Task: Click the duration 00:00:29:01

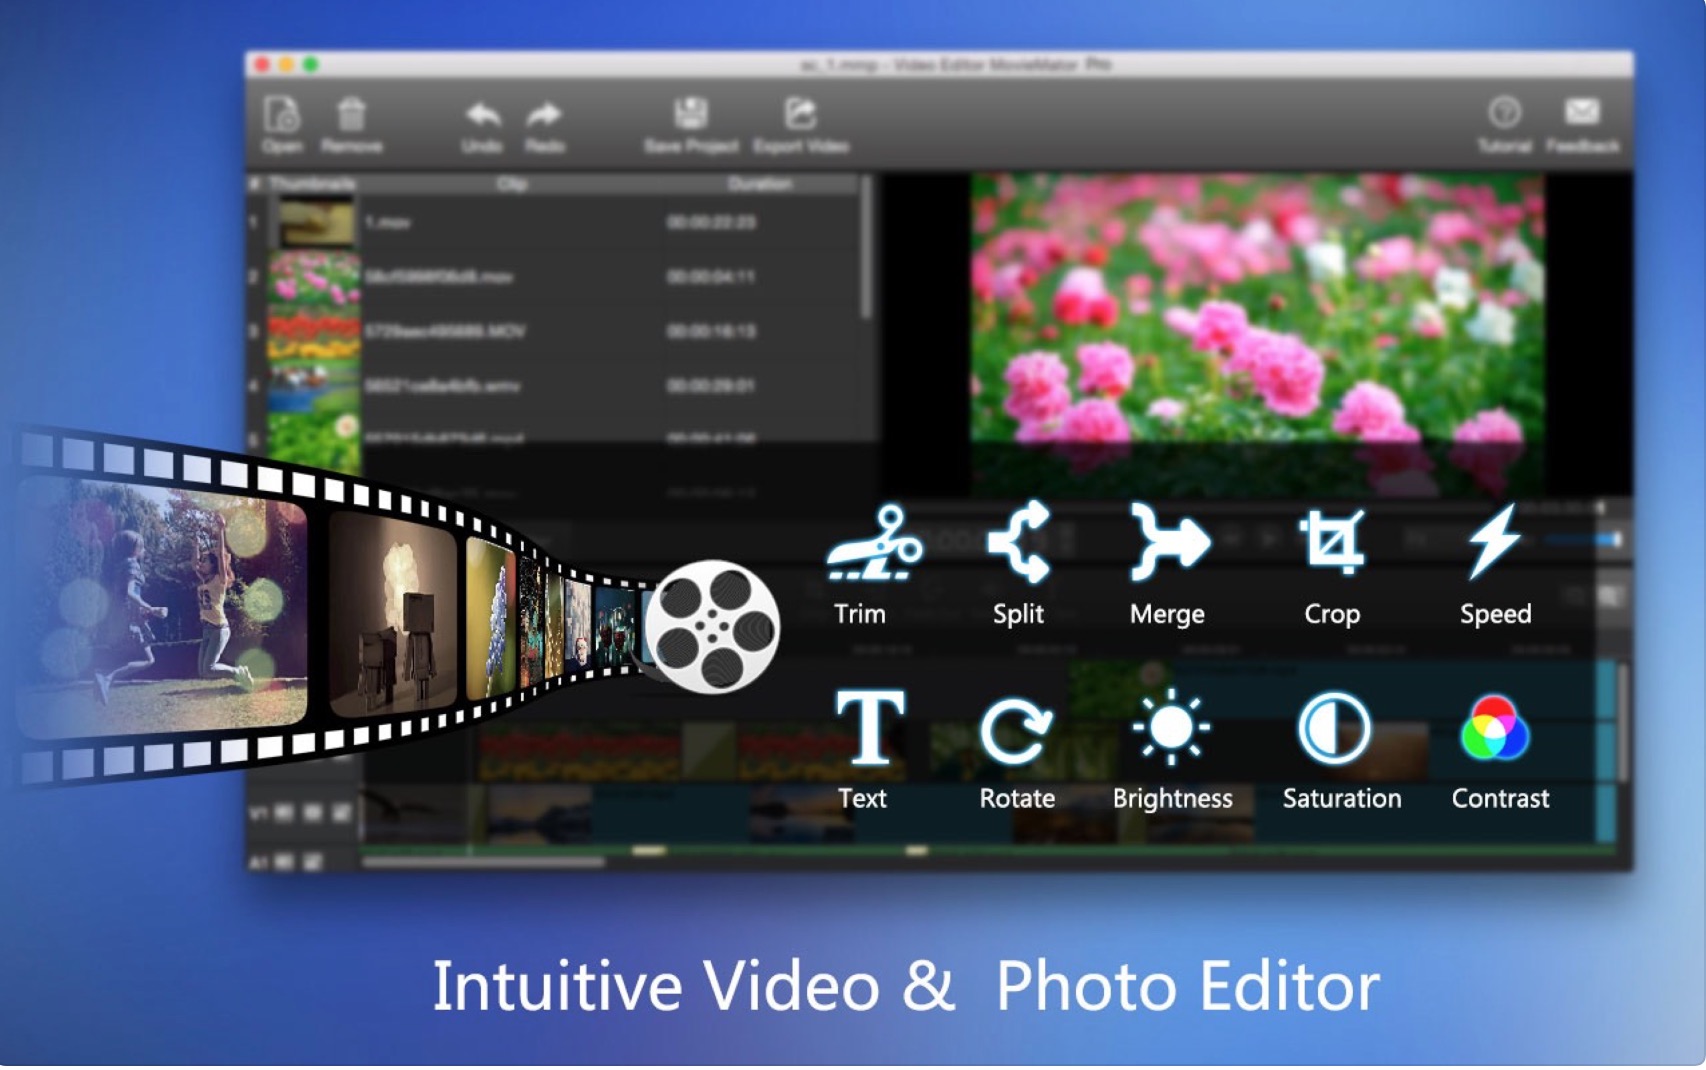Action: (x=711, y=385)
